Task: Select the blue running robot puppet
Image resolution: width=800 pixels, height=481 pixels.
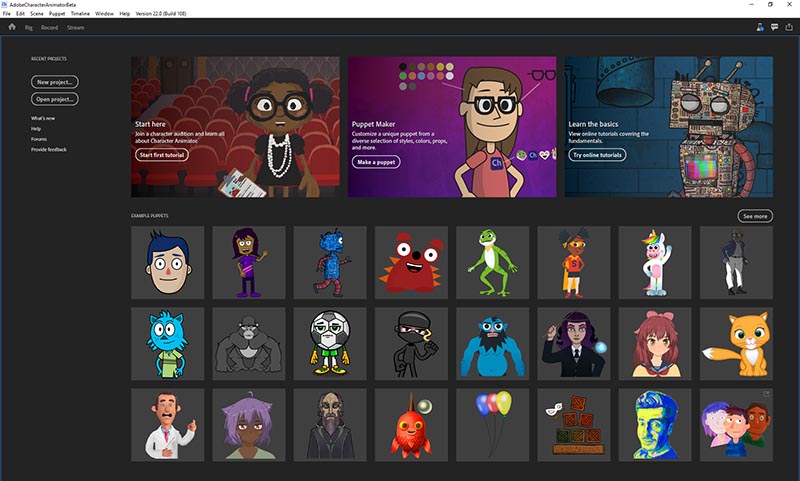Action: (330, 263)
